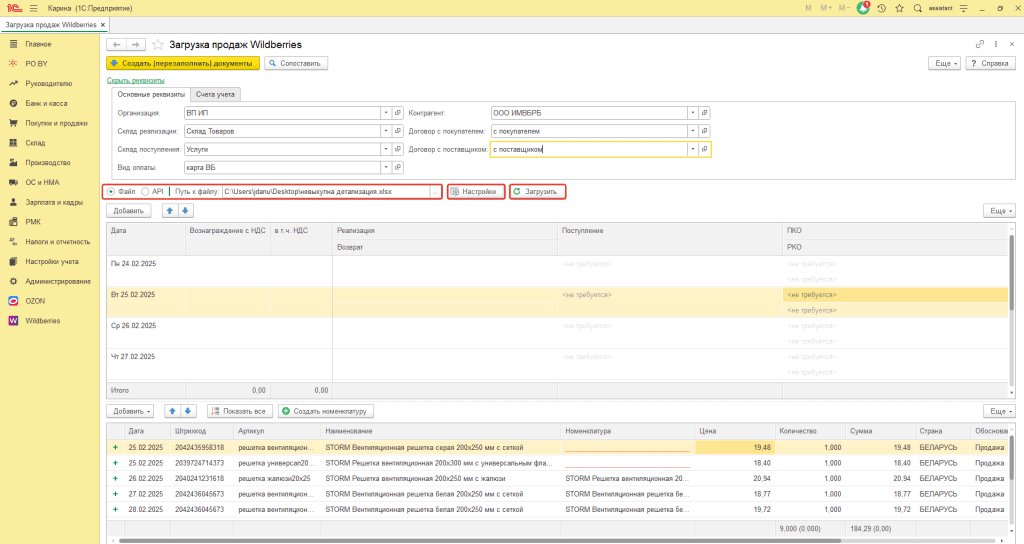Open Производство section icon

tap(13, 163)
